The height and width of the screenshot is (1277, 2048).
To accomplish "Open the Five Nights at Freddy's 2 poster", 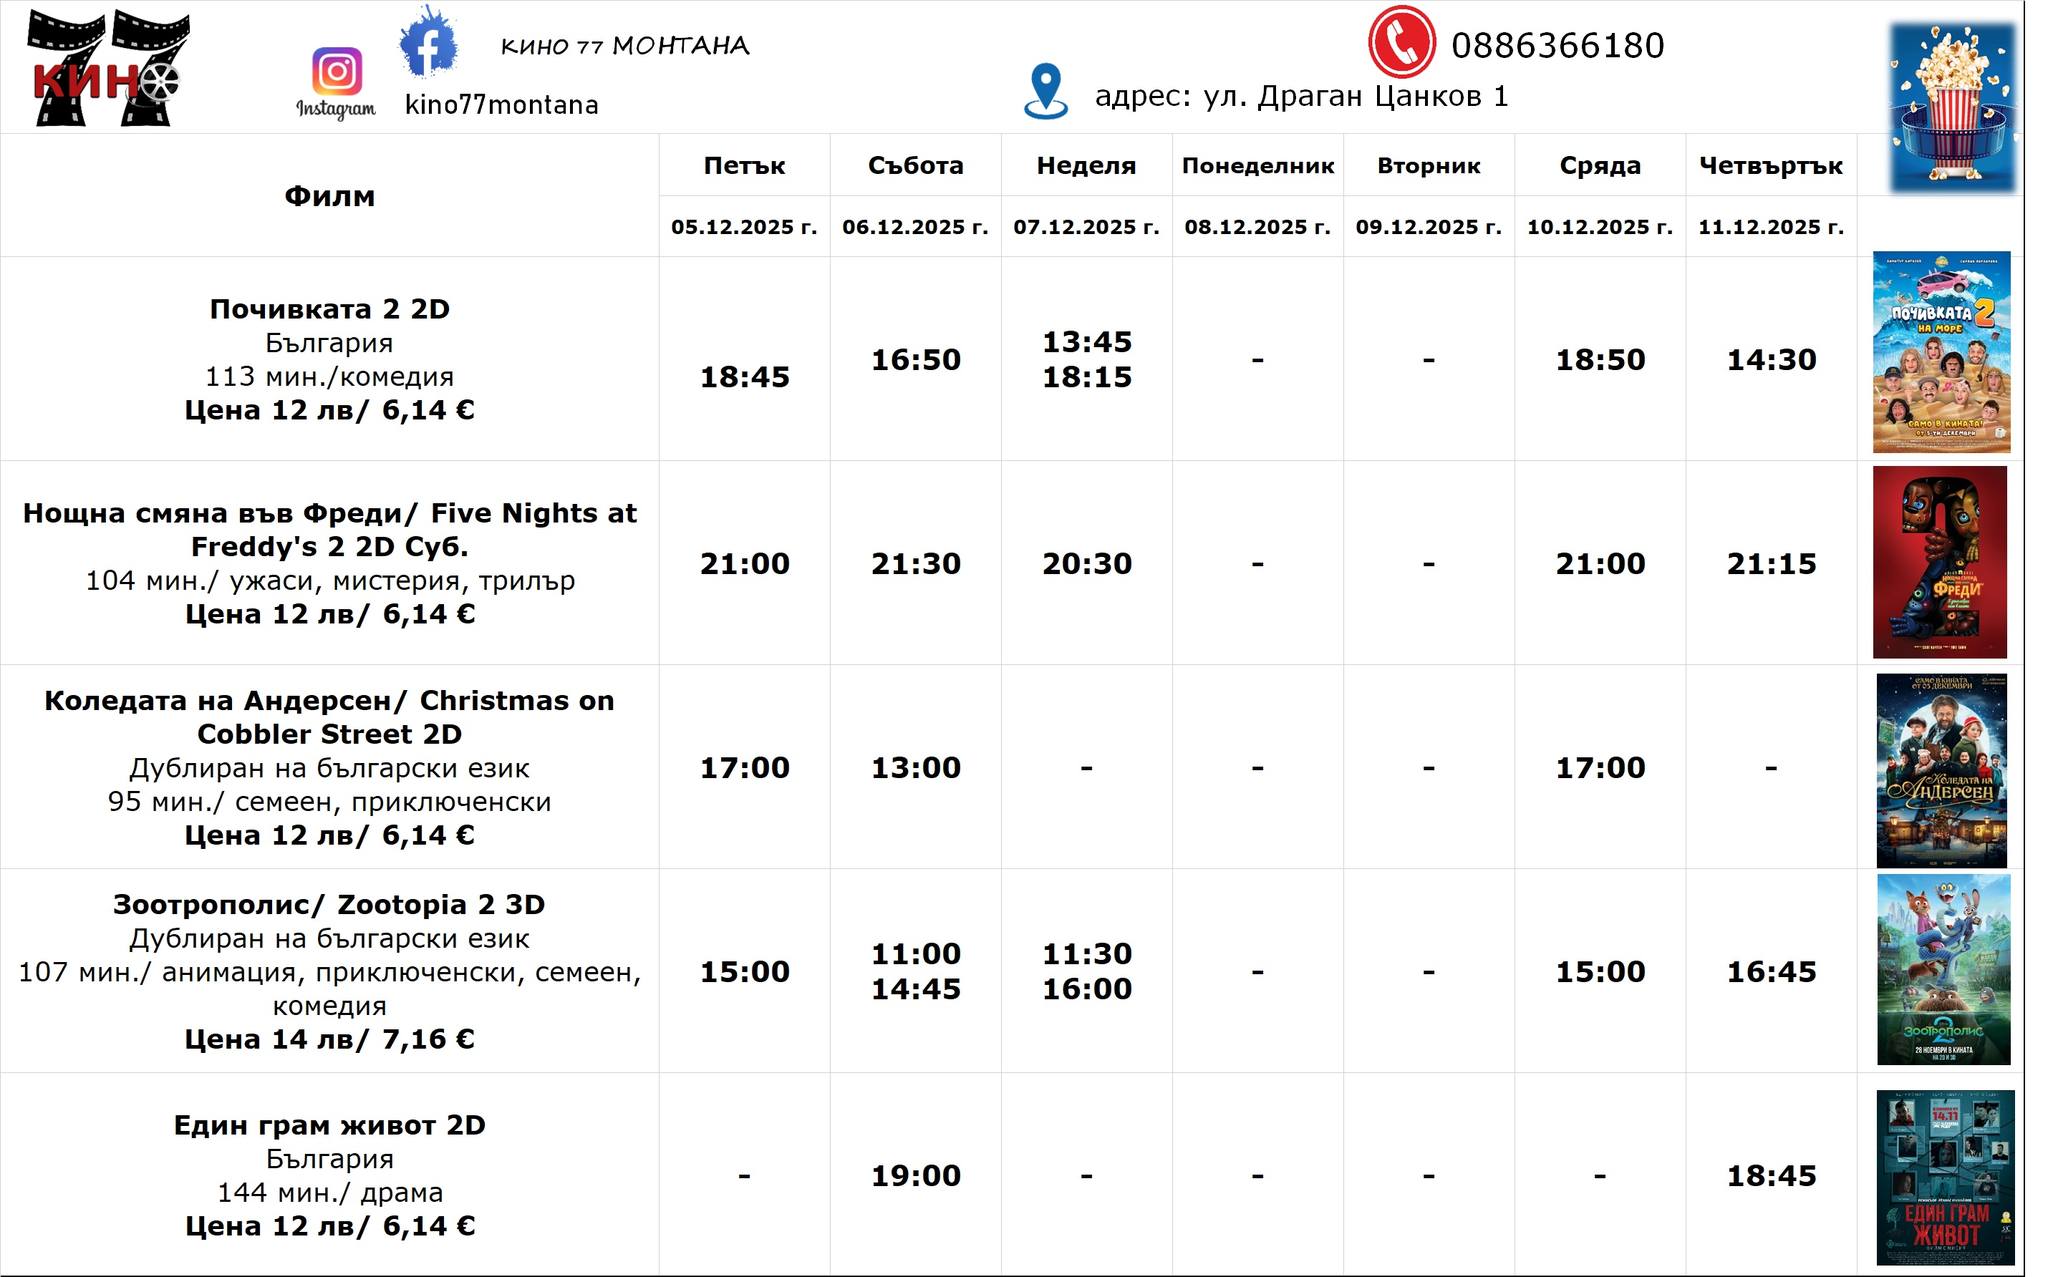I will 1939,562.
